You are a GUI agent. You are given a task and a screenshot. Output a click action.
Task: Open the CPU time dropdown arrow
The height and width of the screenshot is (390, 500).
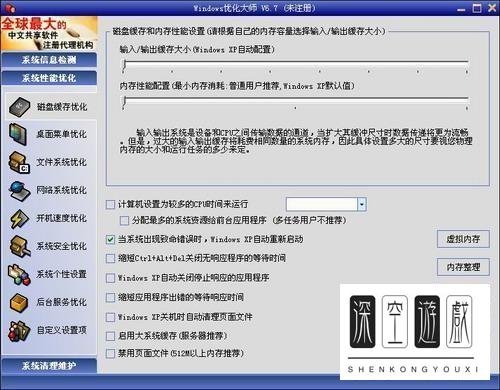[x=362, y=204]
